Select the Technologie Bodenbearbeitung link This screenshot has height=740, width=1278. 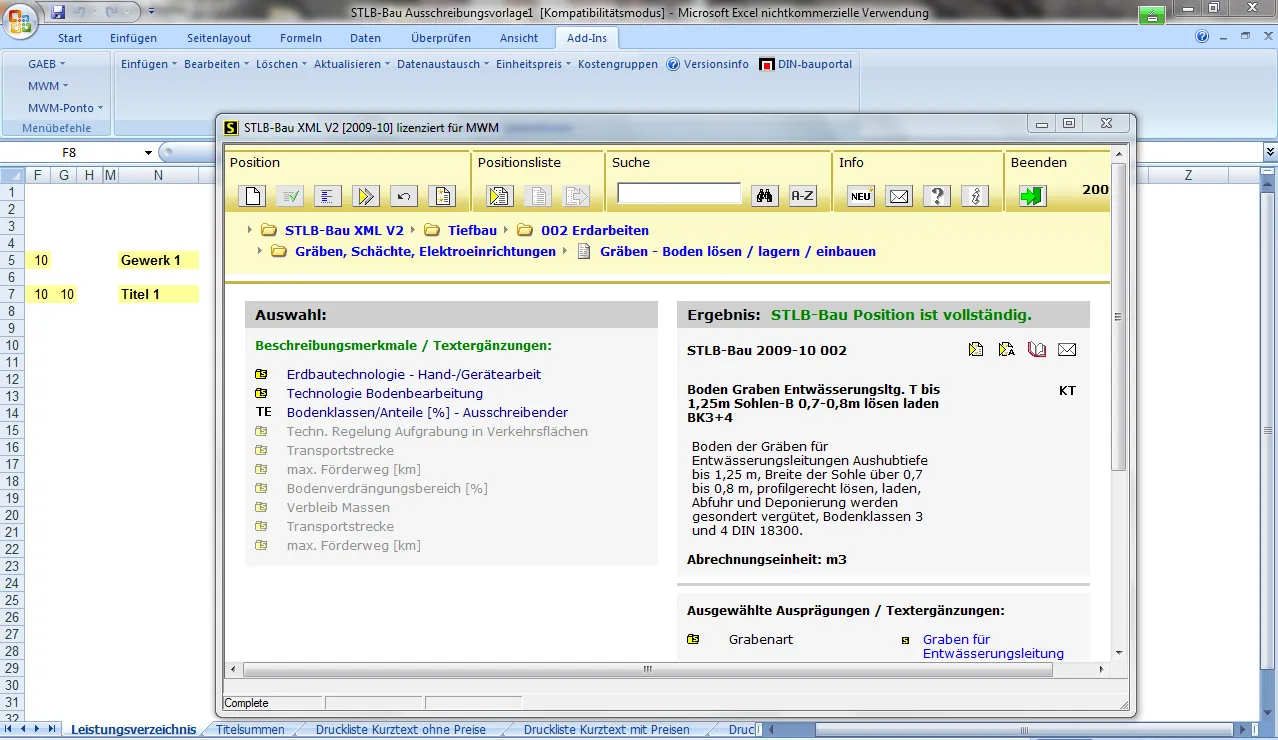pyautogui.click(x=385, y=394)
